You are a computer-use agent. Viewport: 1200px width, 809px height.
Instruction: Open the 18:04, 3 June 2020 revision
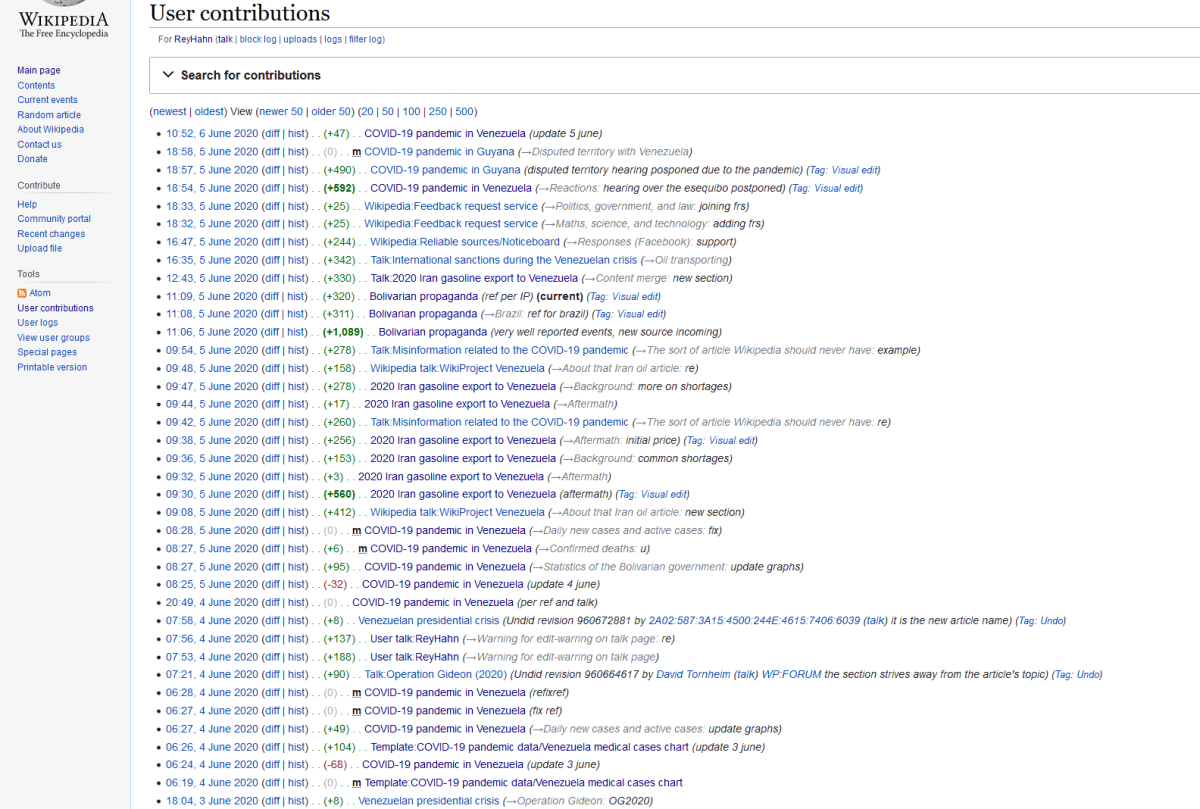tap(212, 801)
